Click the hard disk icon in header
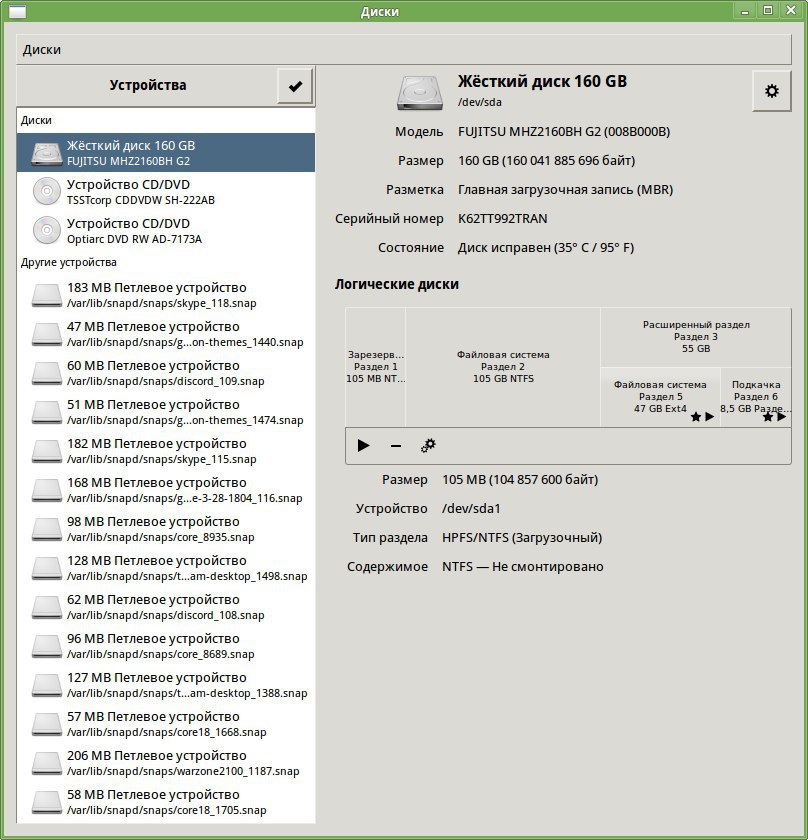Screen dimensions: 808x840 pyautogui.click(x=420, y=92)
